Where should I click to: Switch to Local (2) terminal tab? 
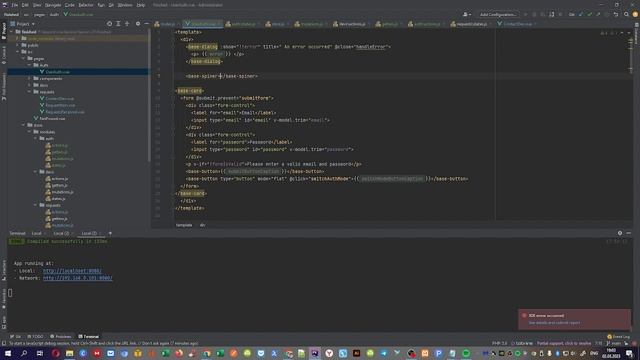(61, 233)
